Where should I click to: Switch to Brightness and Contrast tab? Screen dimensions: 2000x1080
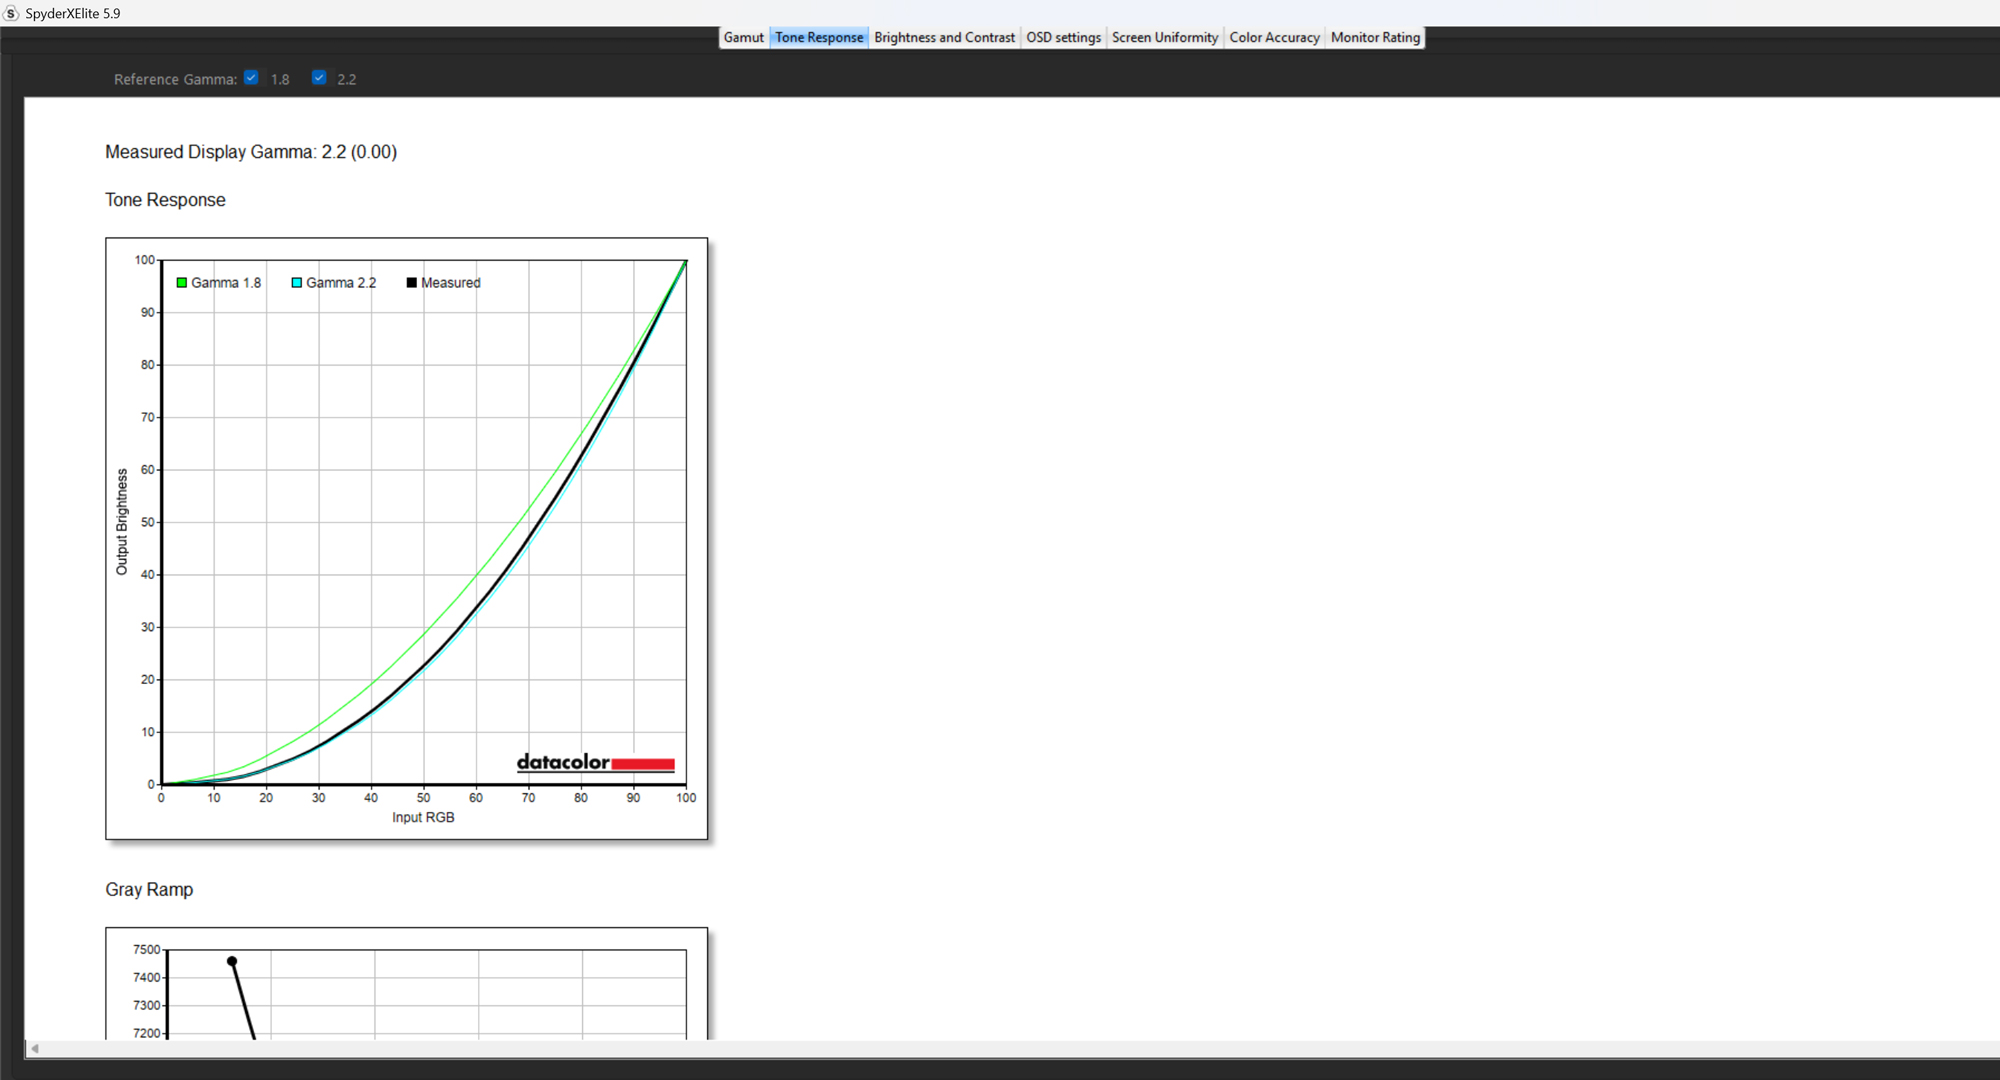[x=943, y=37]
